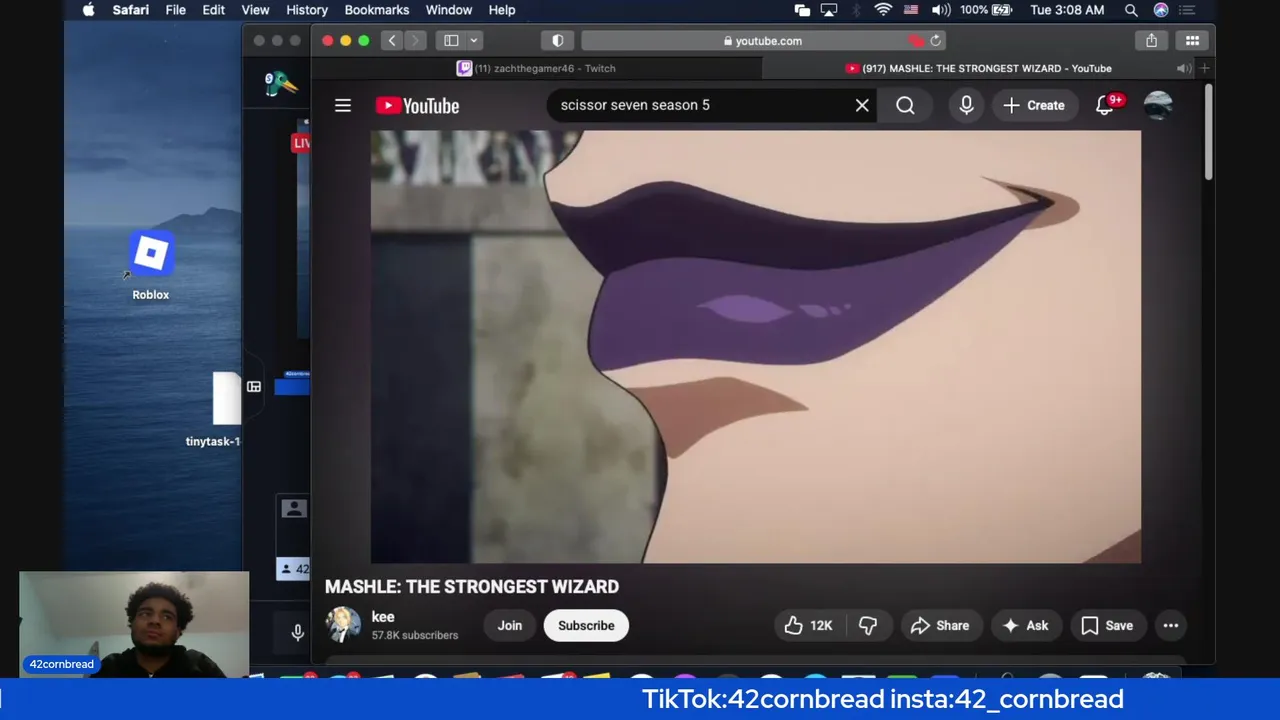
Task: Open the kee channel name link
Action: [x=383, y=617]
